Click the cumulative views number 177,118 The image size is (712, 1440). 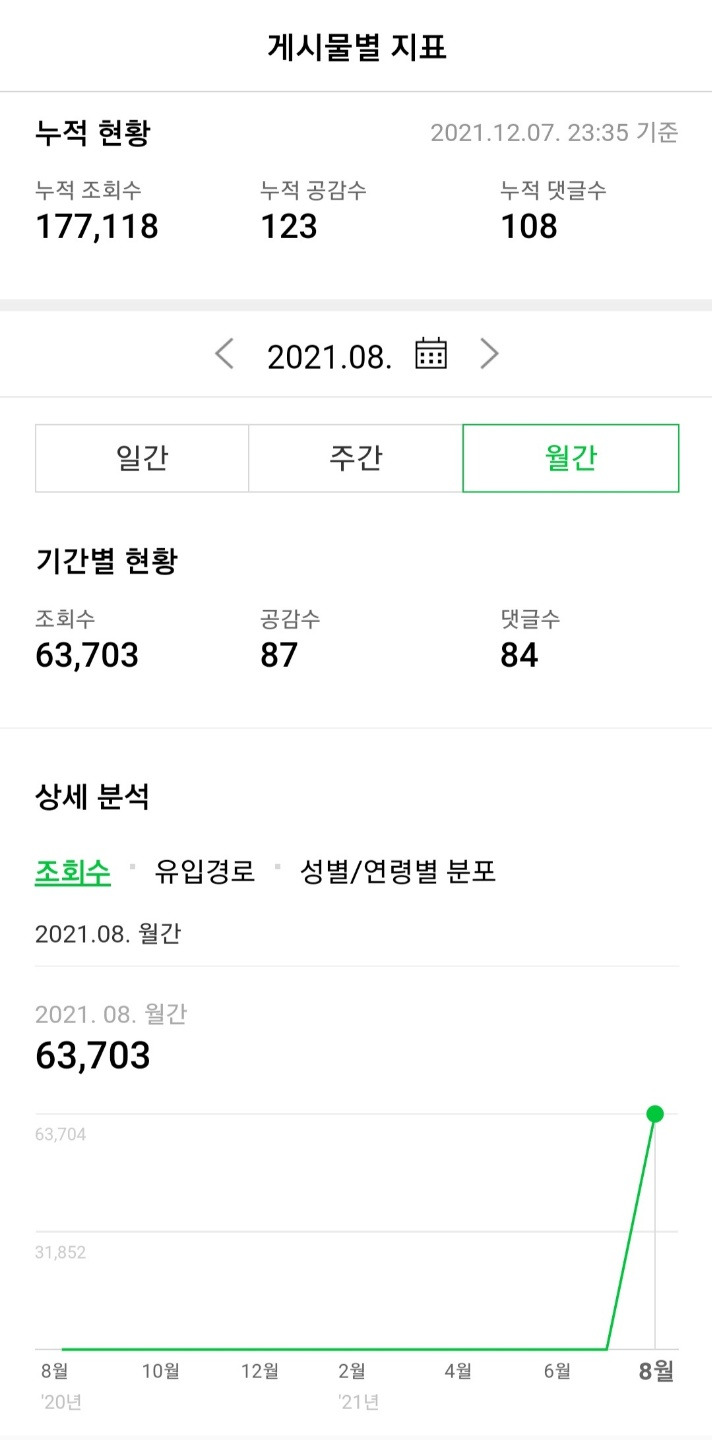pyautogui.click(x=97, y=226)
